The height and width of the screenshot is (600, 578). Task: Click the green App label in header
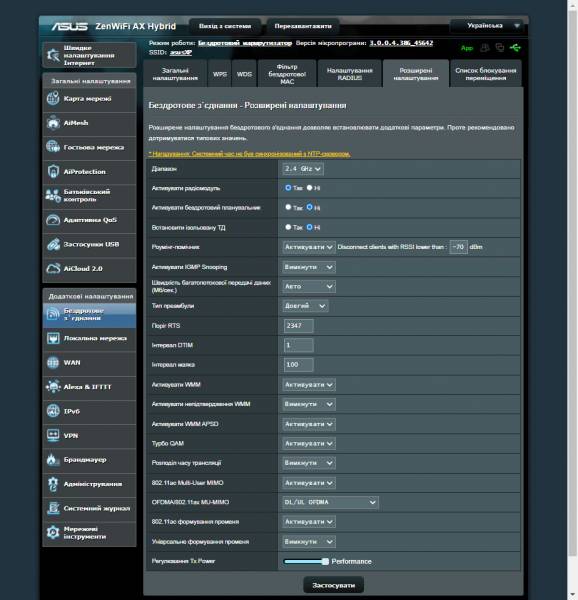point(467,48)
